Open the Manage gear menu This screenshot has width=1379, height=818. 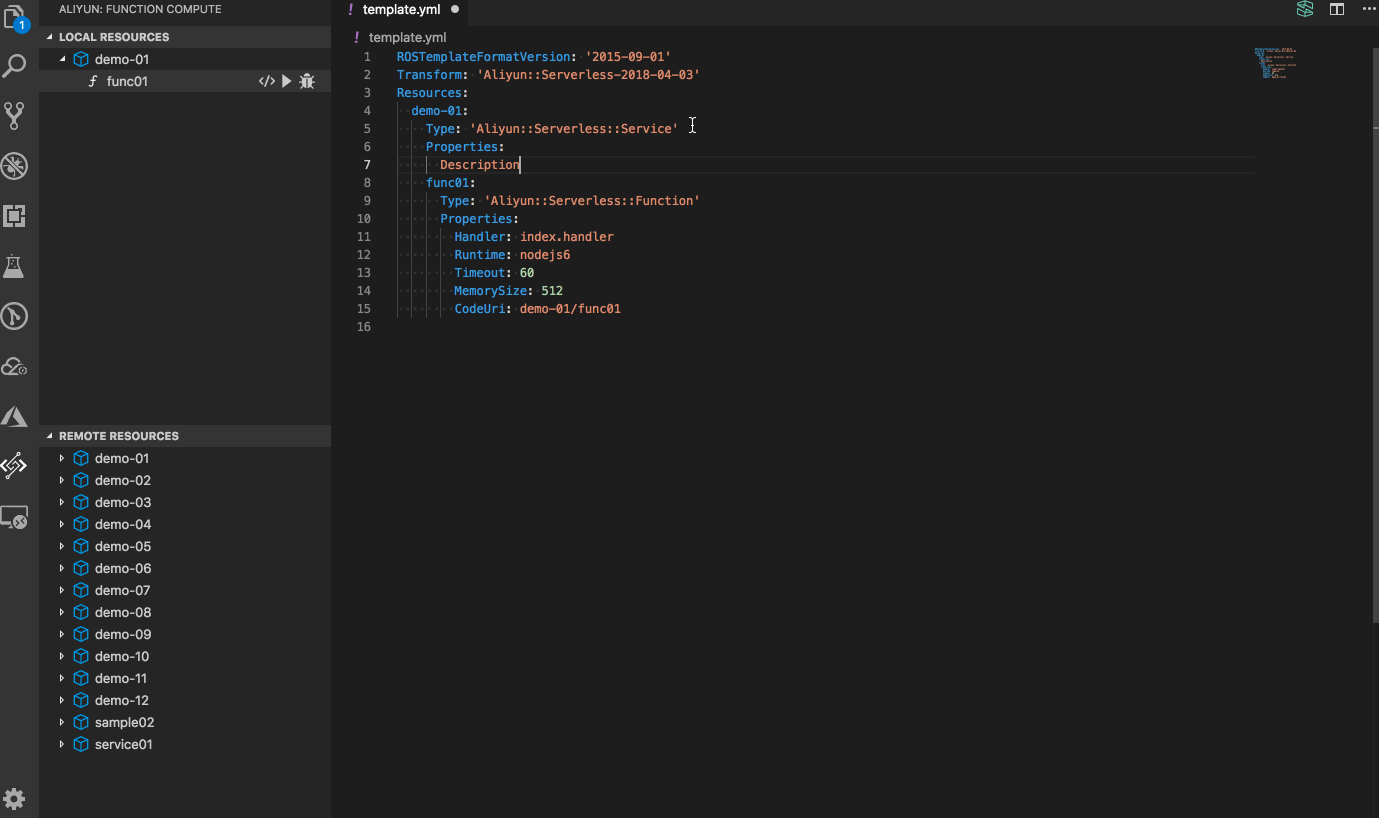(x=15, y=799)
